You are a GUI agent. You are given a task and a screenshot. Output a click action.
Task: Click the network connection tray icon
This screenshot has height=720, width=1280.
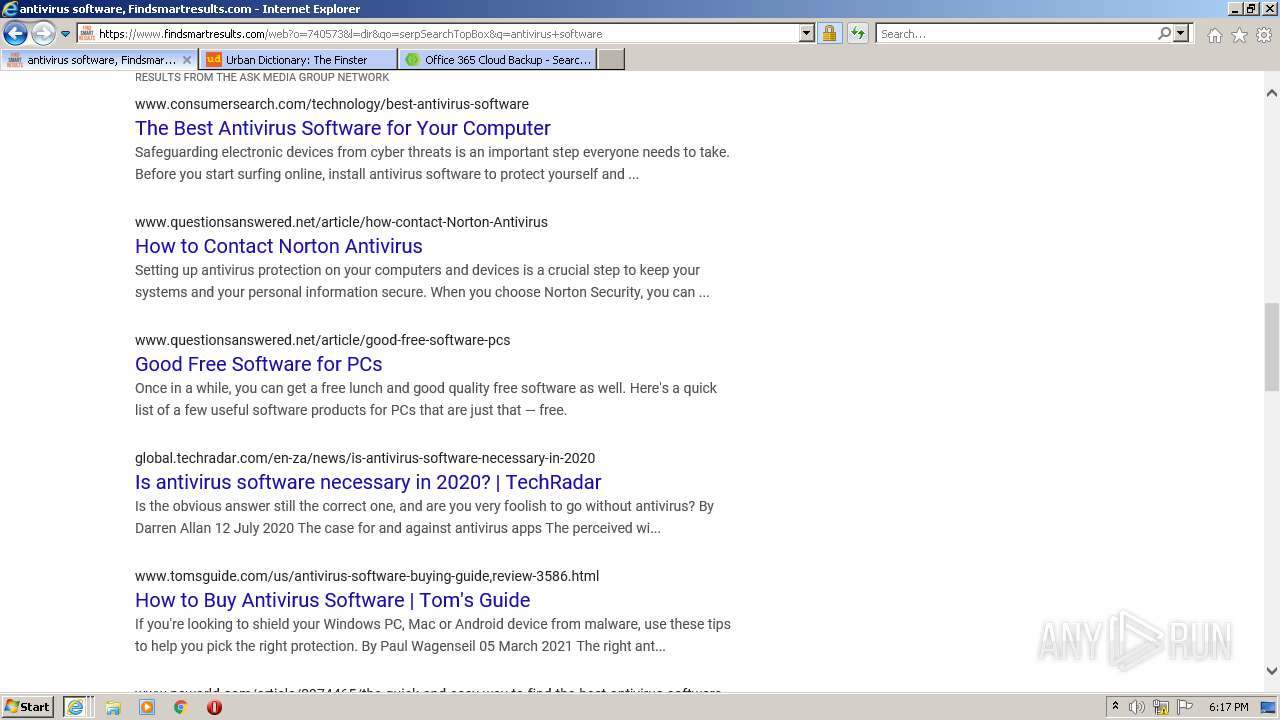pyautogui.click(x=1161, y=707)
